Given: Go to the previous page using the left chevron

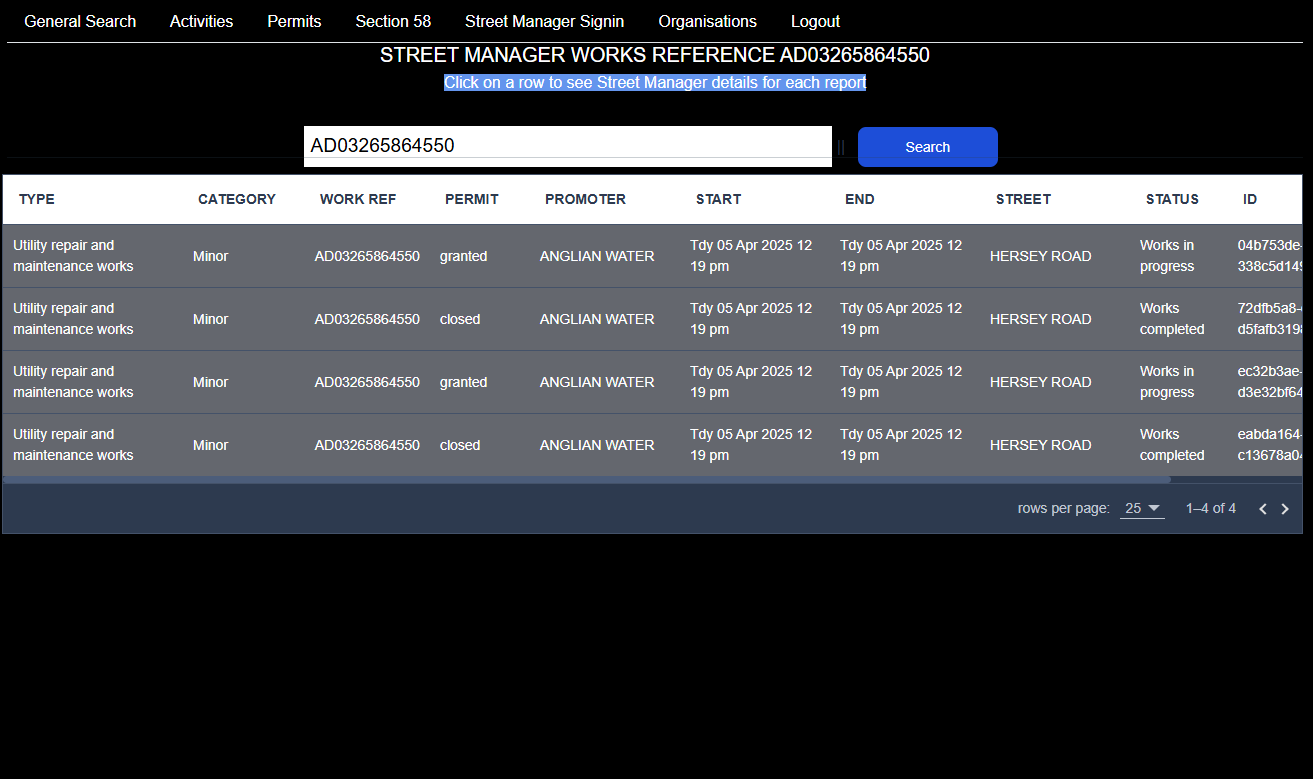Looking at the screenshot, I should pyautogui.click(x=1262, y=508).
